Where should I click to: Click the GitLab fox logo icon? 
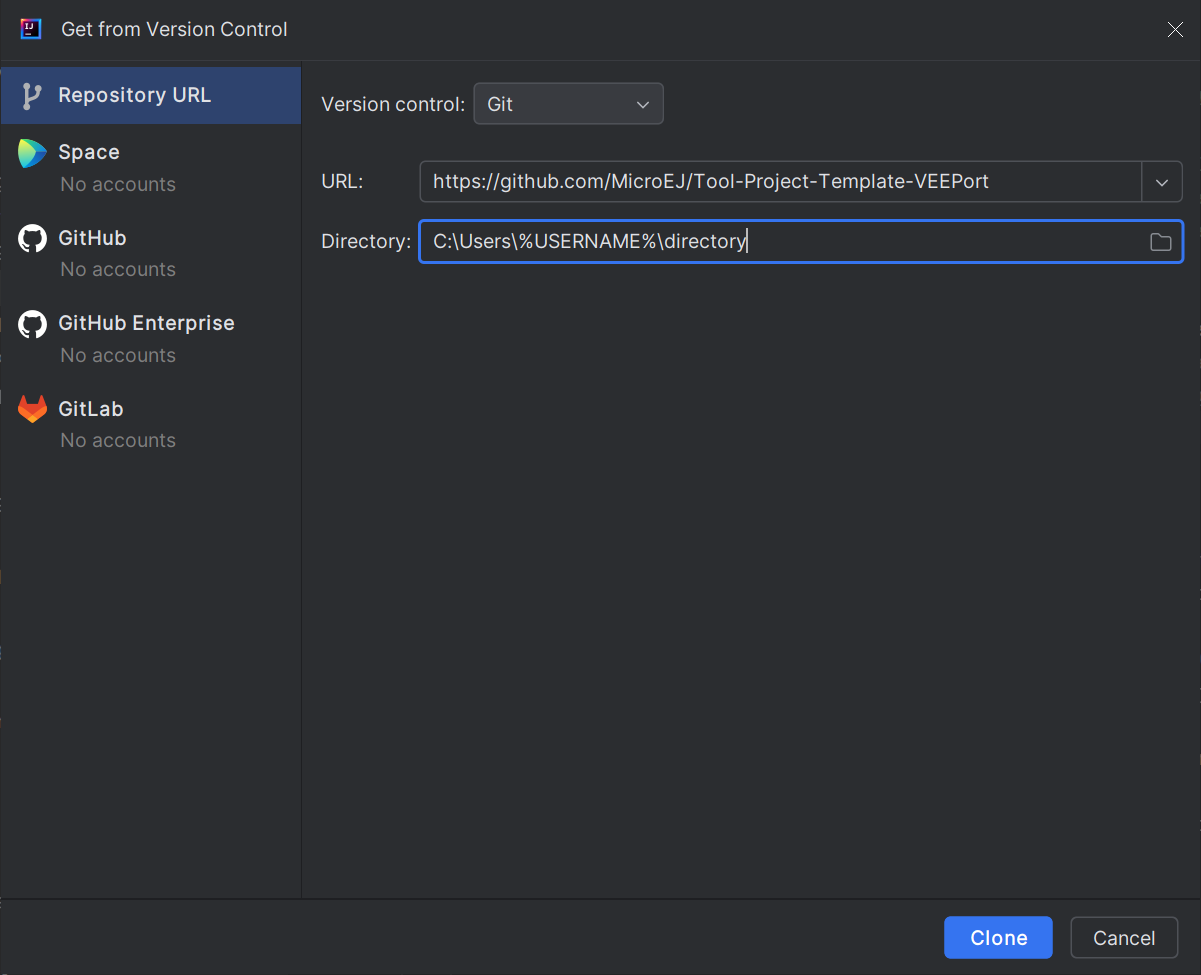tap(32, 409)
